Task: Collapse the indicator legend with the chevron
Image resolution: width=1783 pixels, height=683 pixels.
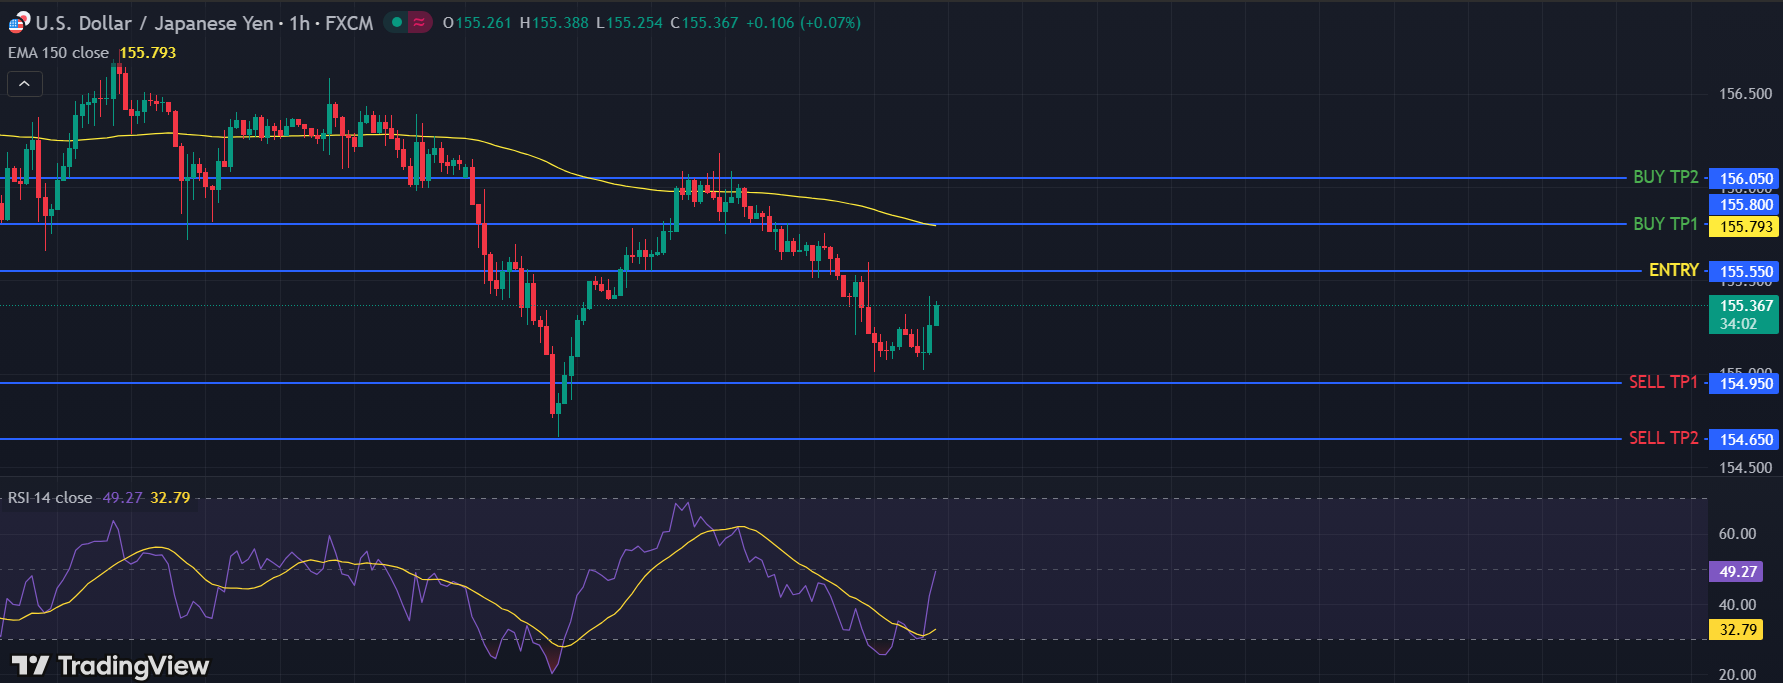Action: (x=24, y=85)
